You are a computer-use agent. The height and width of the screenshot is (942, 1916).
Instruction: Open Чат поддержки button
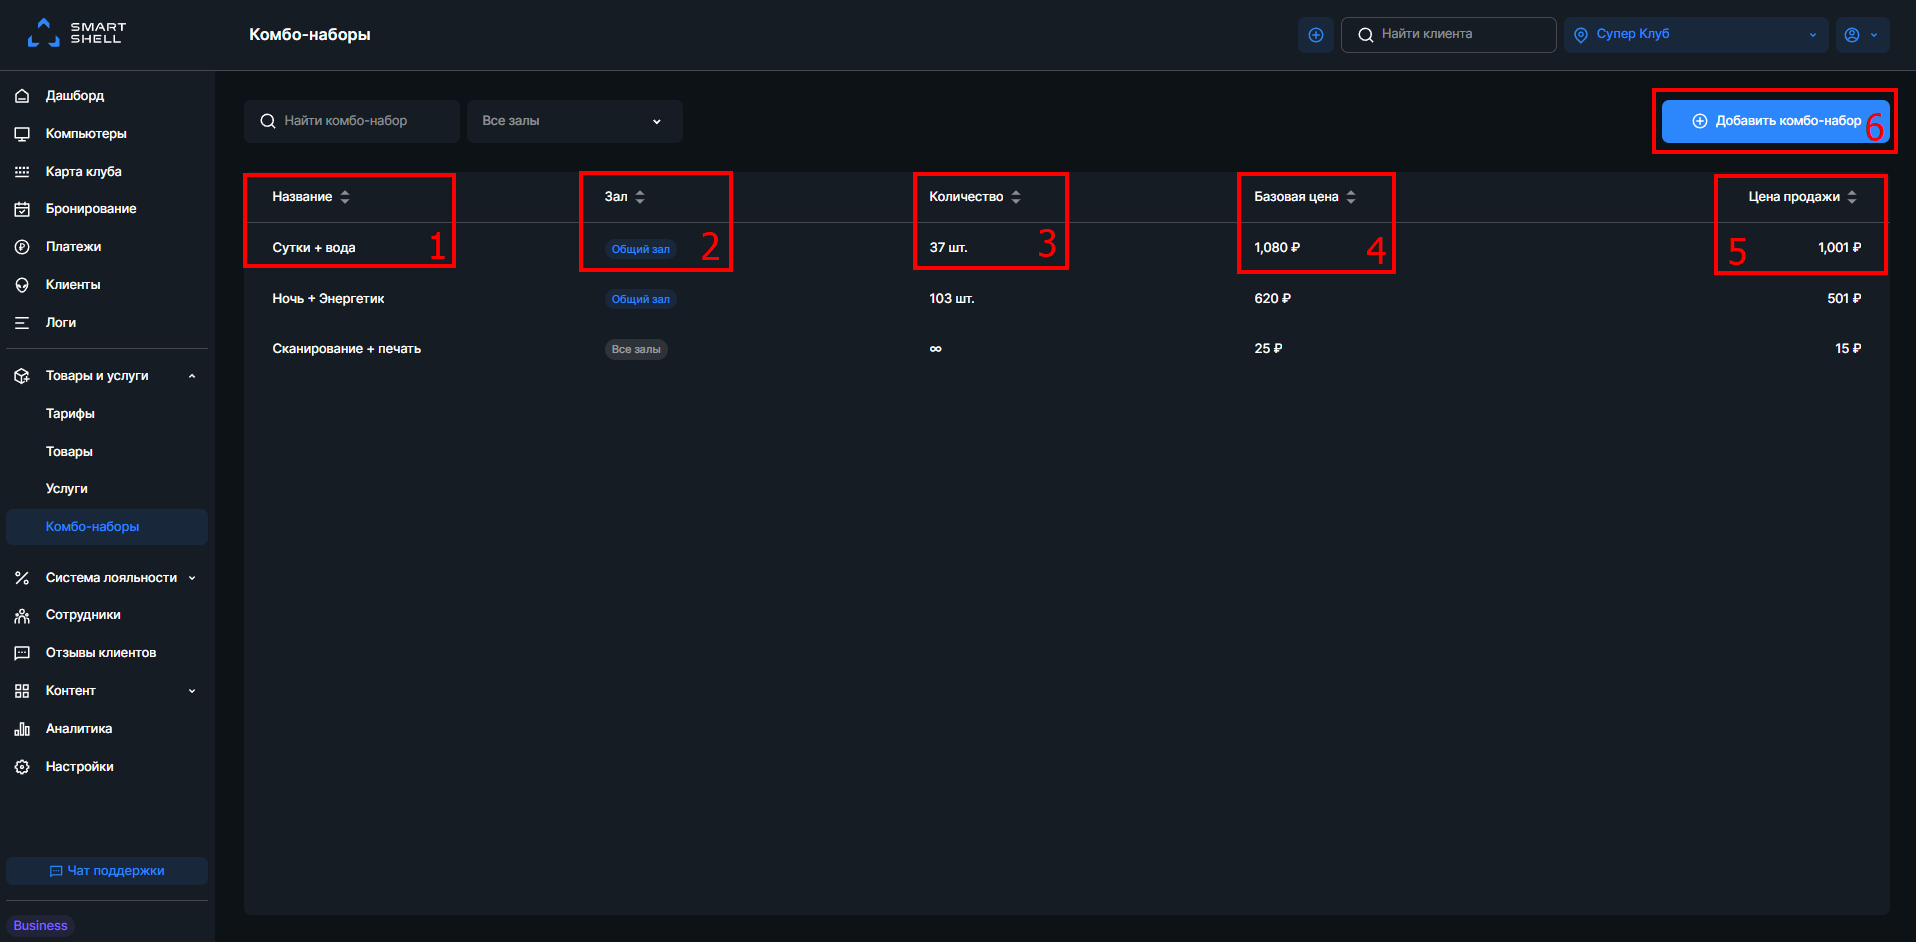(107, 871)
